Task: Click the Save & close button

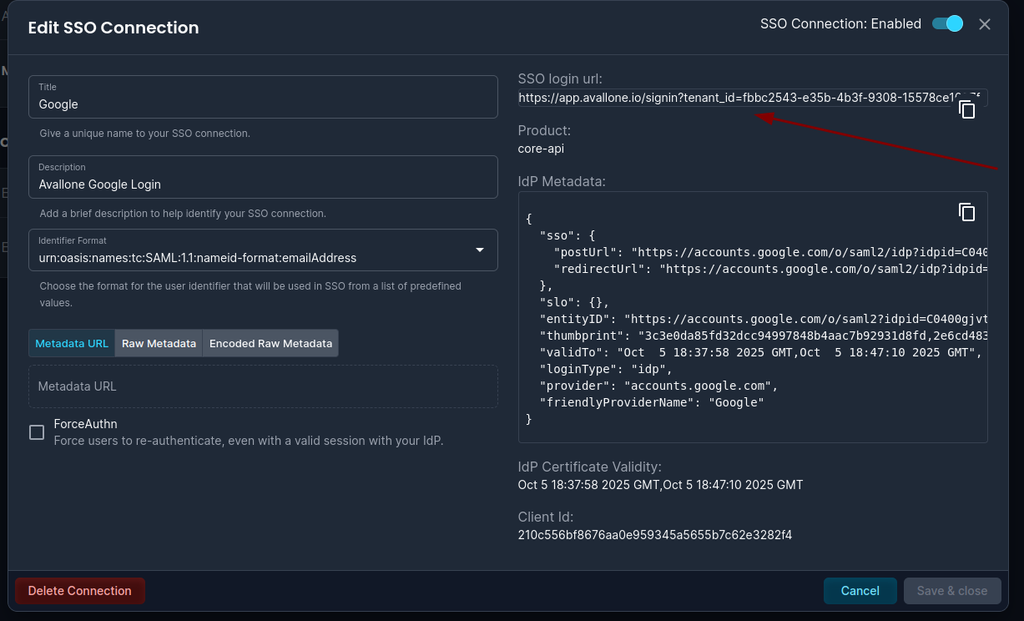Action: point(952,591)
